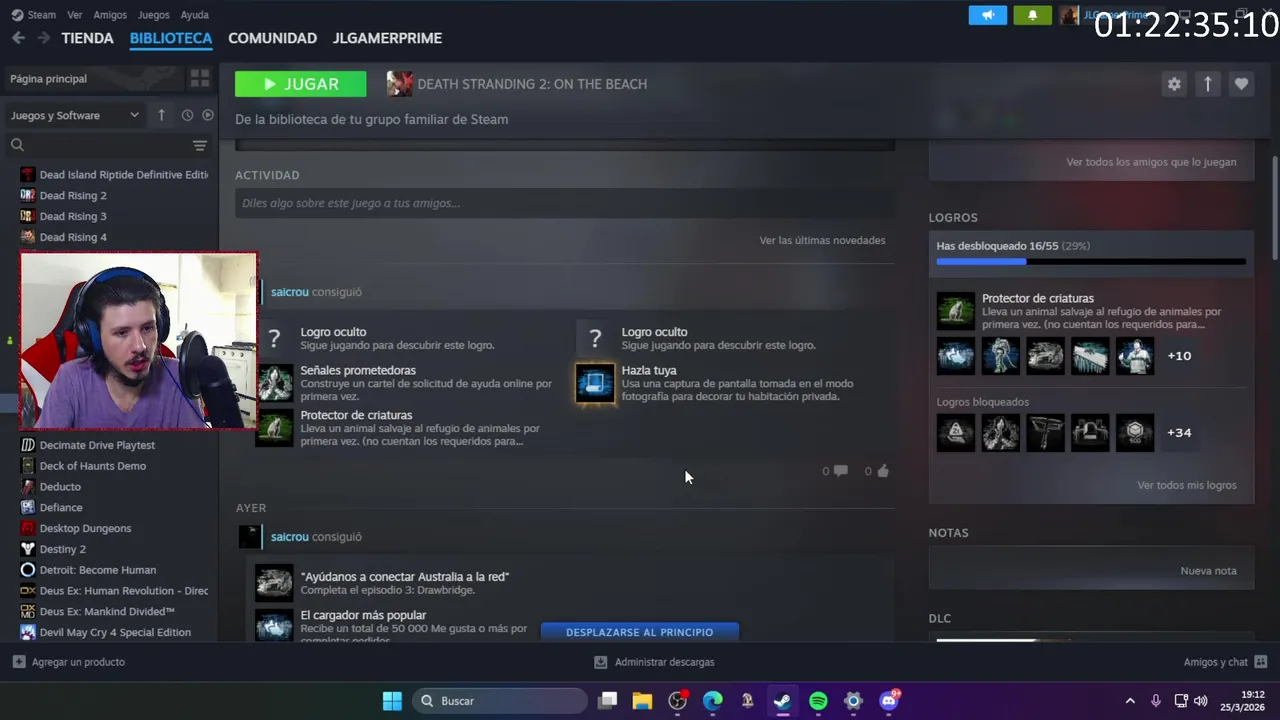
Task: Add game to favorites heart icon
Action: click(1241, 84)
